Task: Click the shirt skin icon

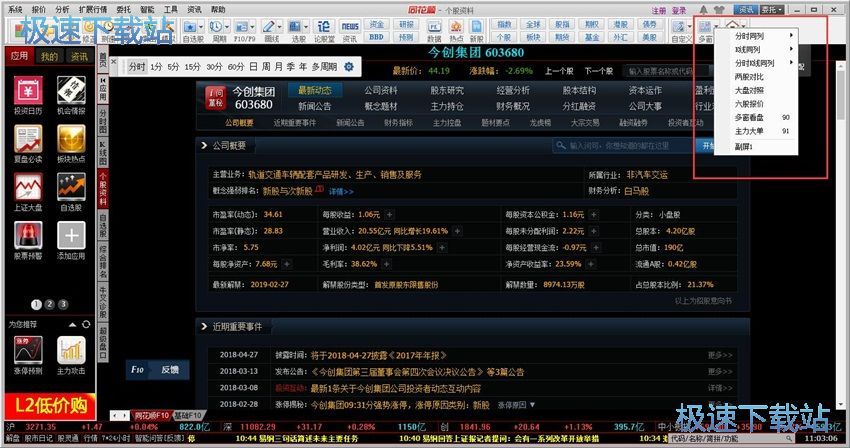Action: pos(719,10)
